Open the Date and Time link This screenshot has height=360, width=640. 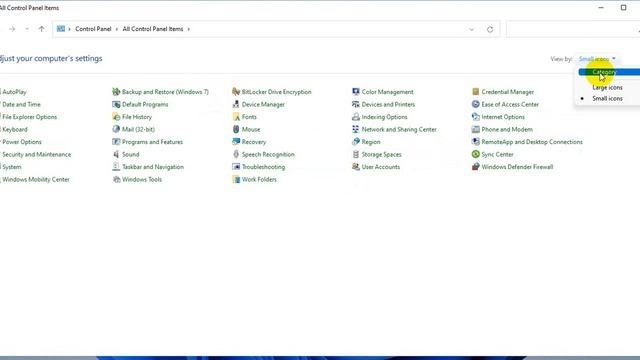click(21, 104)
